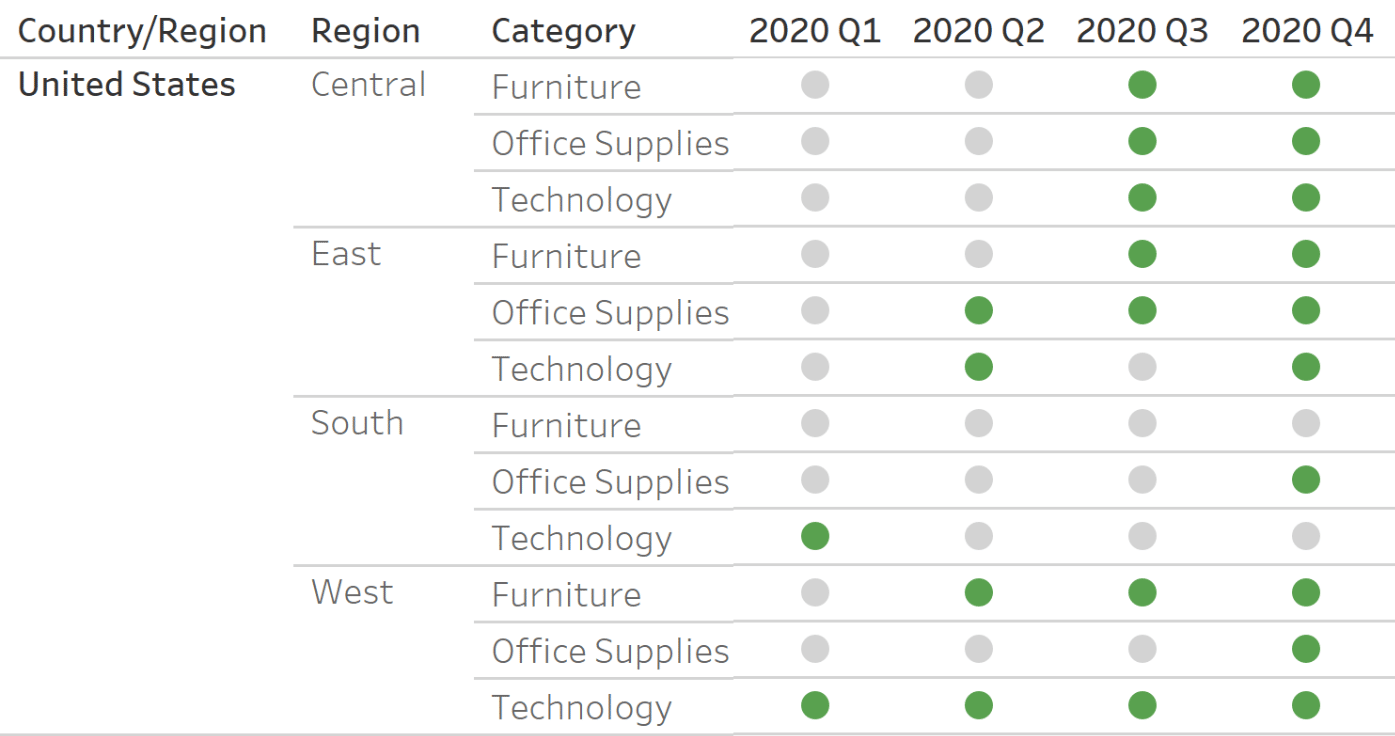Screen dimensions: 1395x736
Task: Select gray dot East Technology 2020 Q3
Action: point(1142,368)
